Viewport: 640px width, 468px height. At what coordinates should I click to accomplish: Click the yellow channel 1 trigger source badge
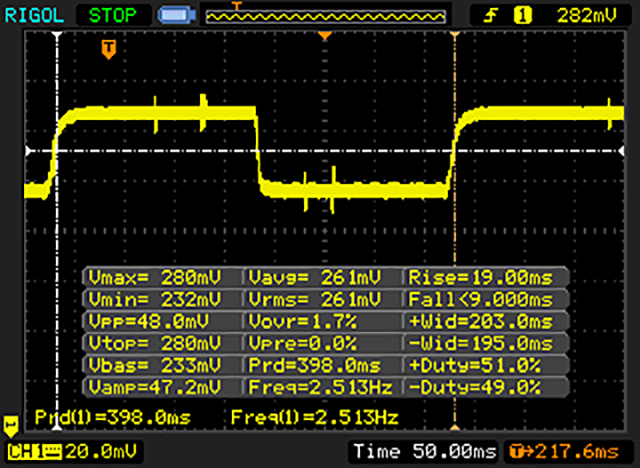point(522,16)
